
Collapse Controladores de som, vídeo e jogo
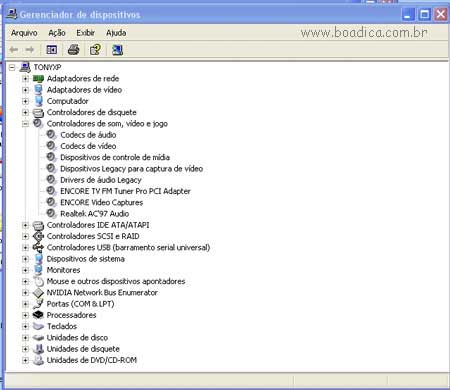(25, 124)
